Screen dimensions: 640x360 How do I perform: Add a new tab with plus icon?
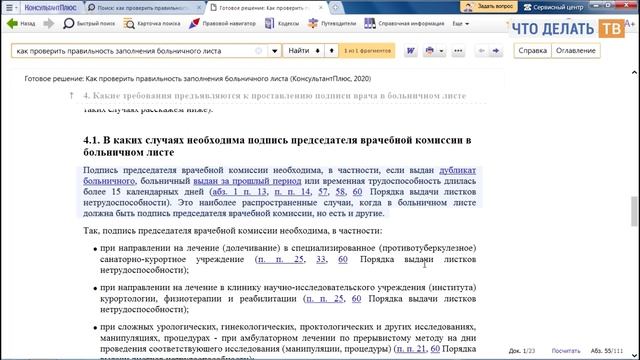click(335, 7)
